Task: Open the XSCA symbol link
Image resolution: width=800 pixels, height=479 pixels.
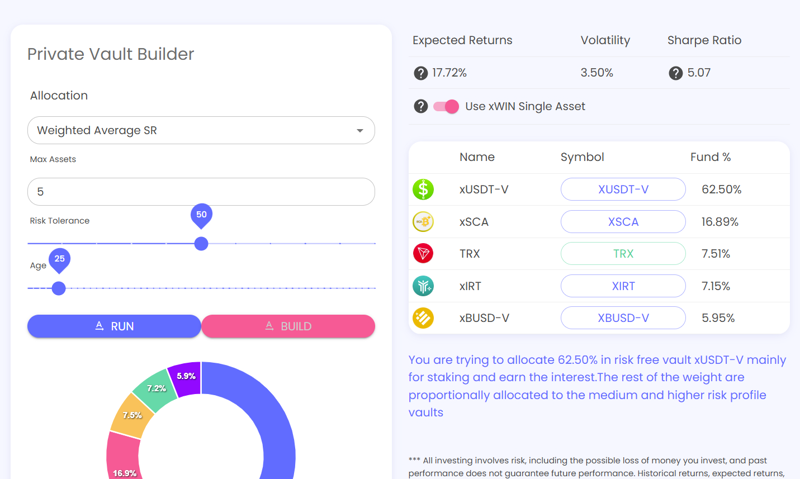Action: [623, 222]
